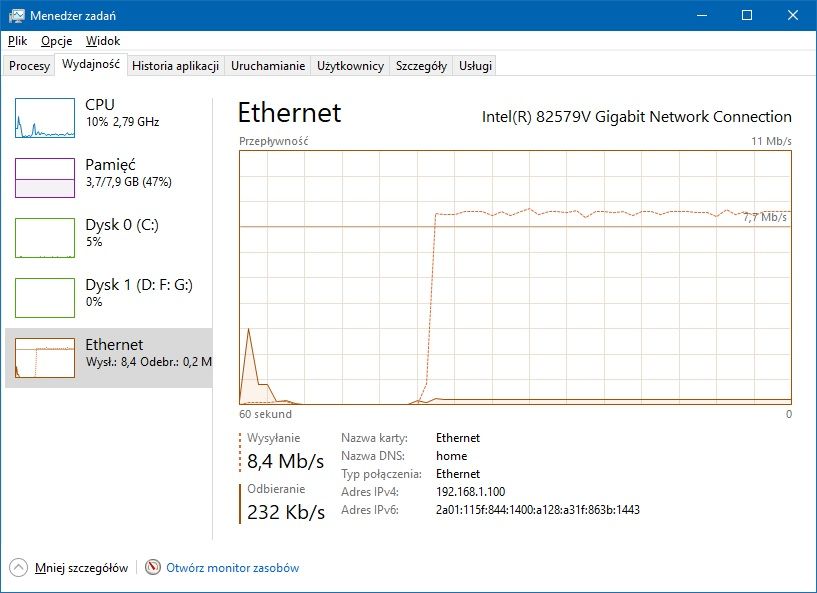Go to the Uruchamianie tab
817x593 pixels.
[x=267, y=66]
